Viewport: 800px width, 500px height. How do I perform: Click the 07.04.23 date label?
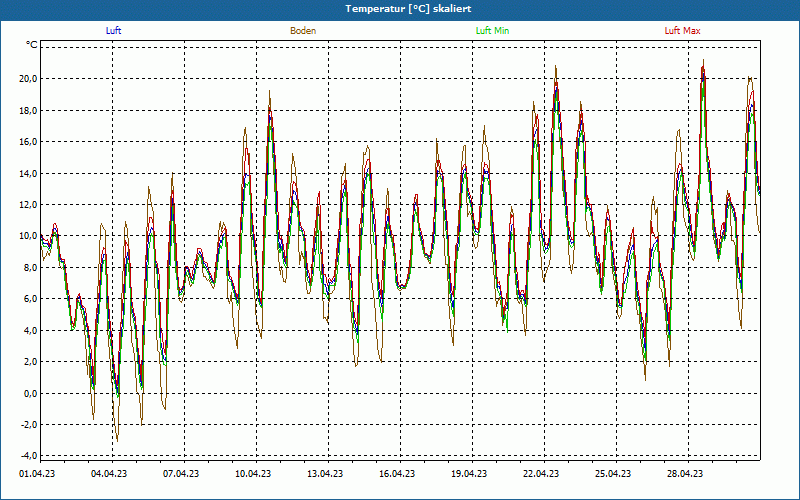181,474
